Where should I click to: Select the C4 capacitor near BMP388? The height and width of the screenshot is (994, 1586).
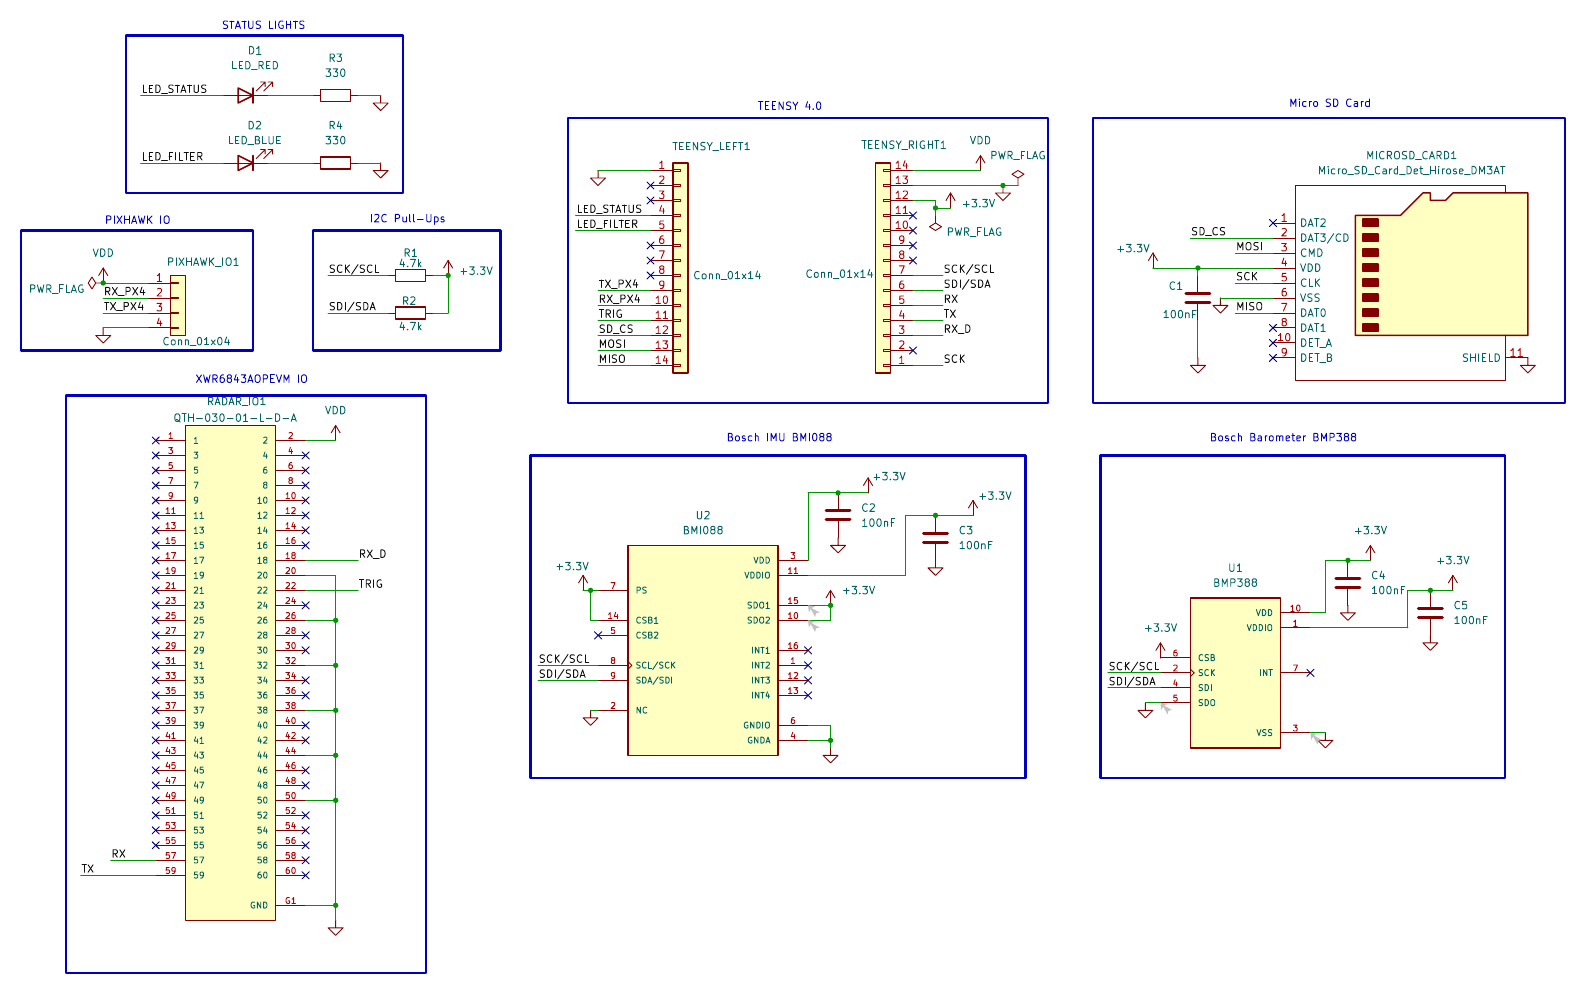[1347, 582]
